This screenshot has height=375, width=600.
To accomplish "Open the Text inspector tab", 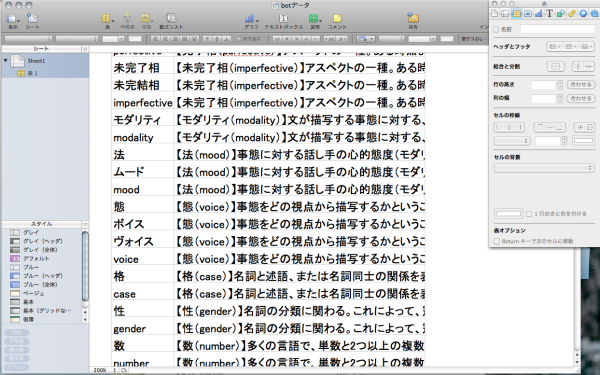I will coord(549,14).
